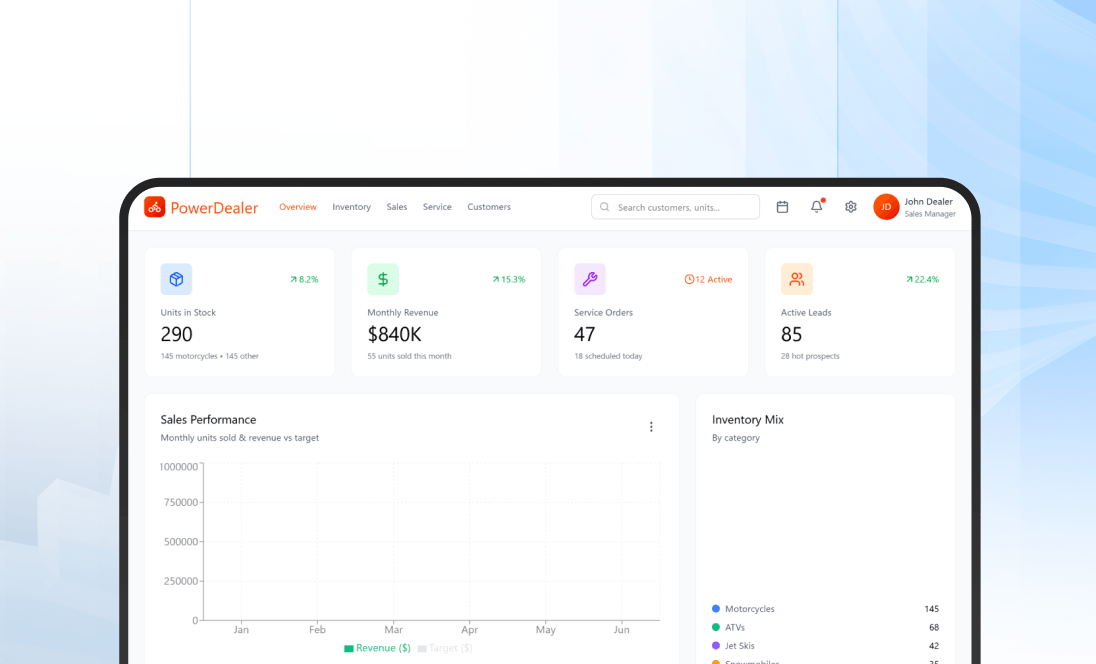Click the PowerDealer logo icon
This screenshot has height=664, width=1096.
[155, 207]
